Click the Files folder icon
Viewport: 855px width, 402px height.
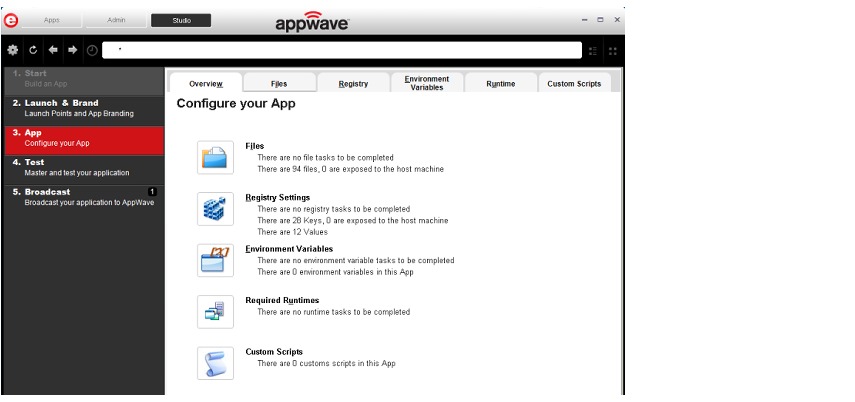215,158
